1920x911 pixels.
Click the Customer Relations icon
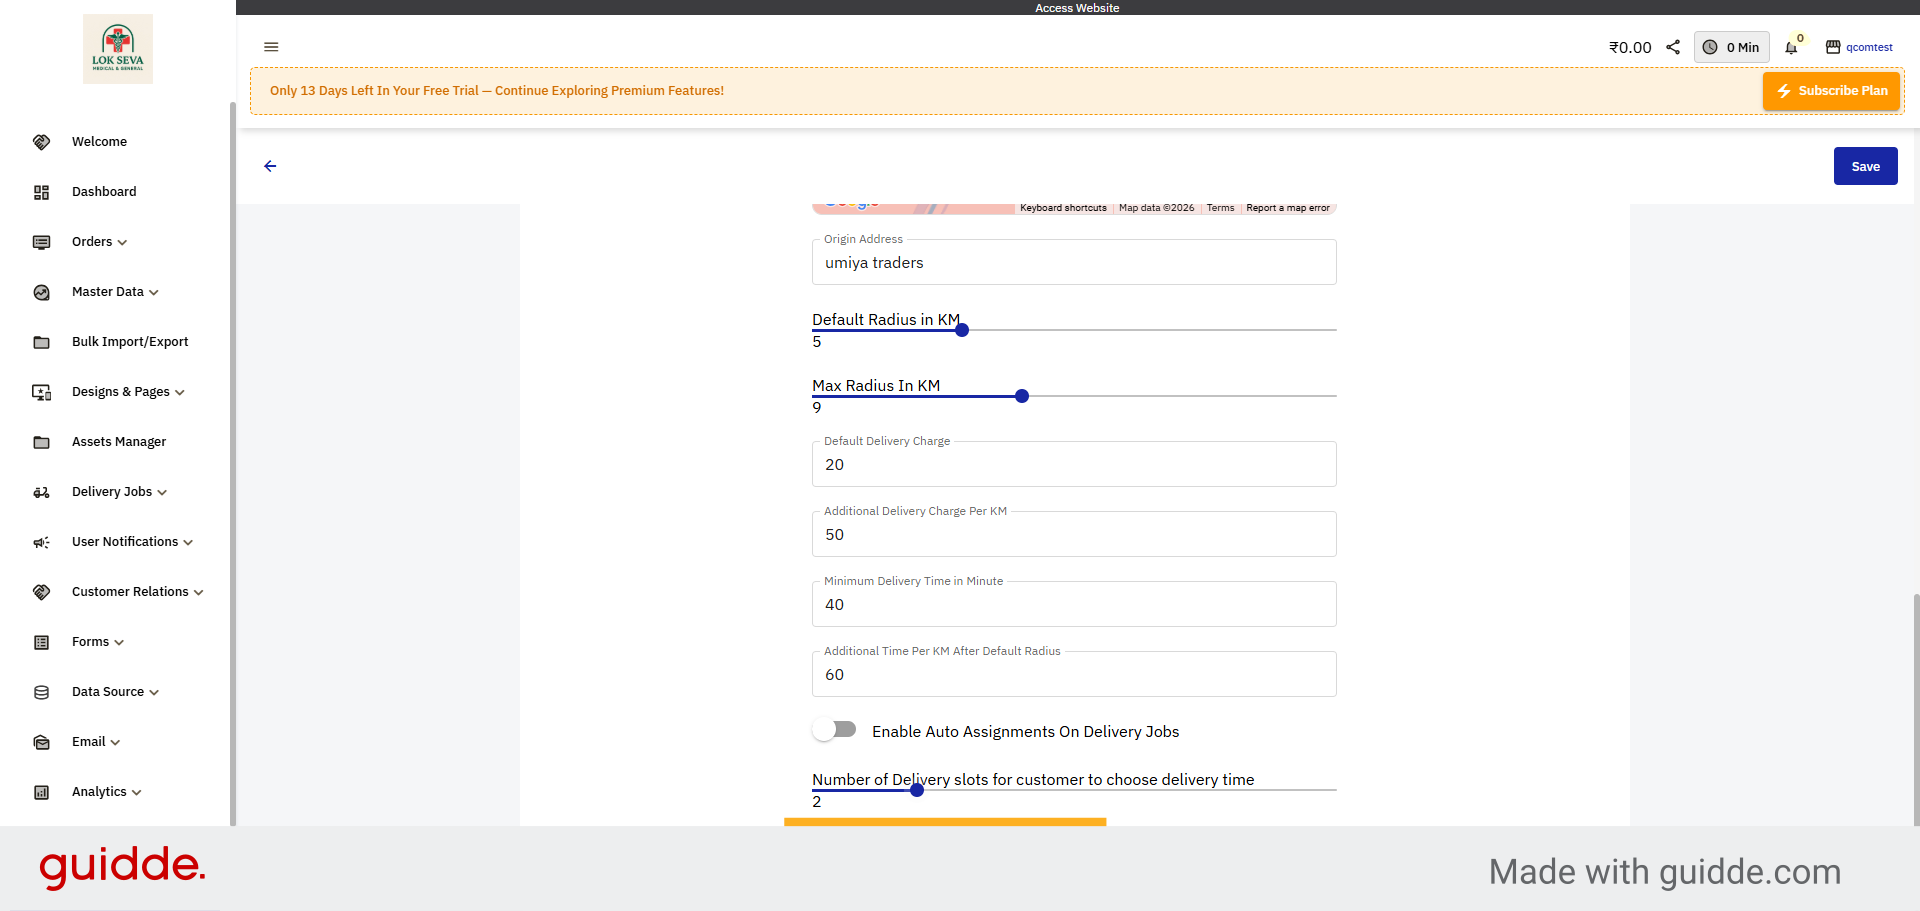pos(41,592)
